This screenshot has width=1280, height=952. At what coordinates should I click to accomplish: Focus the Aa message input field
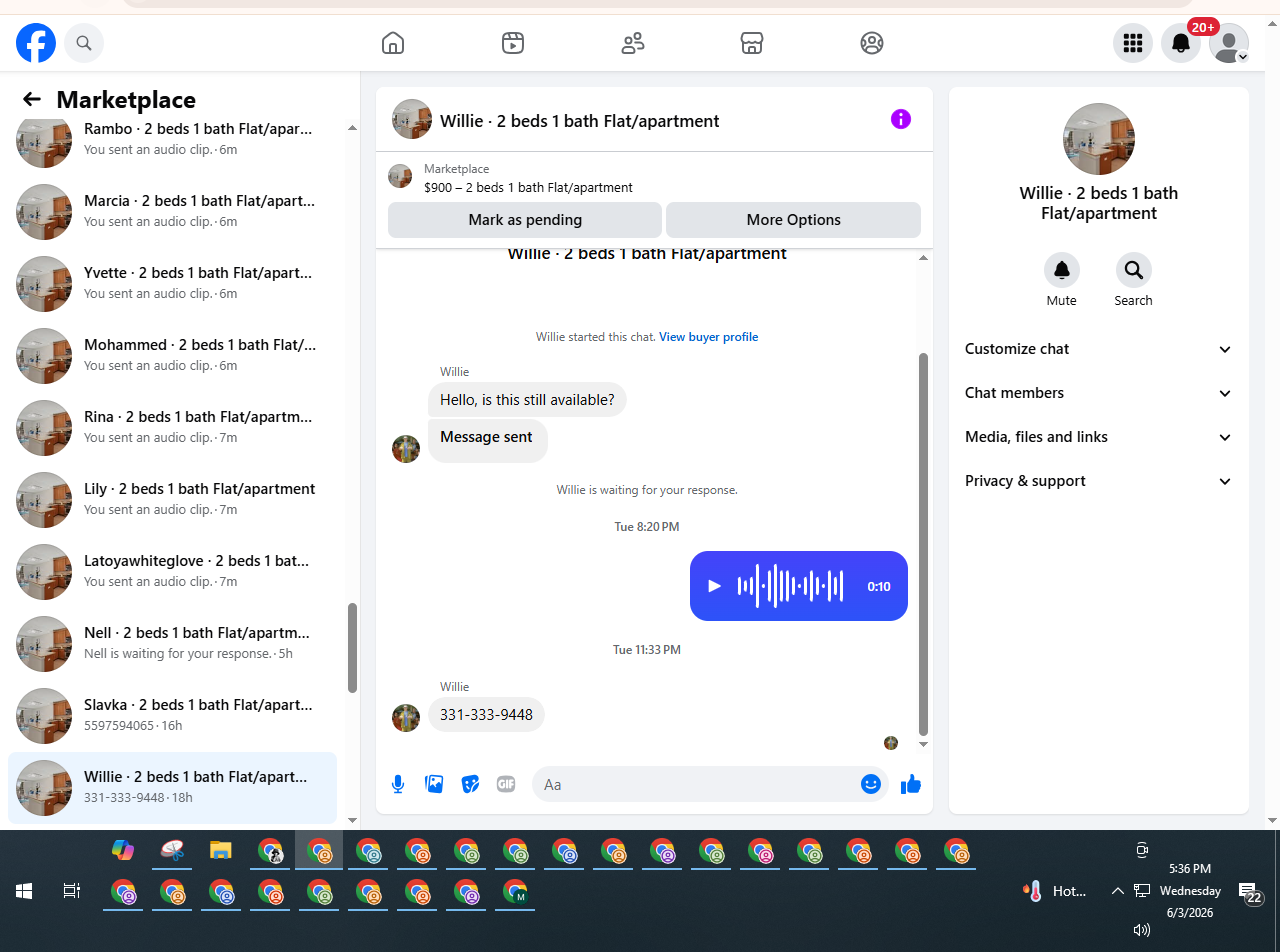(x=696, y=784)
